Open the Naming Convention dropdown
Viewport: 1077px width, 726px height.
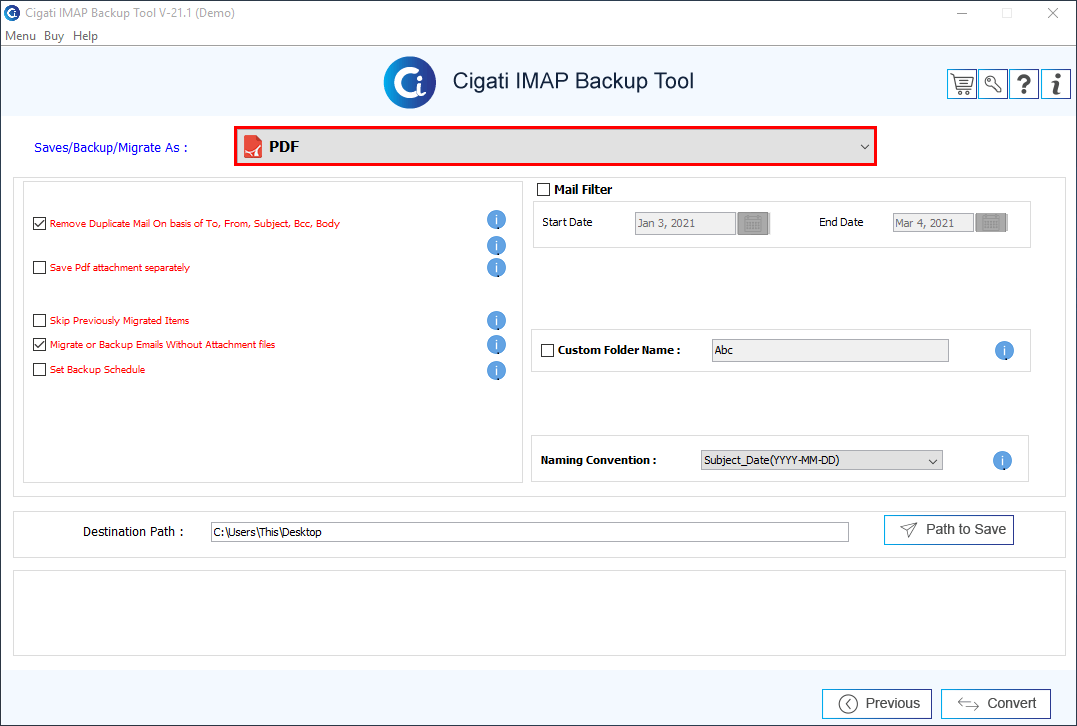821,460
